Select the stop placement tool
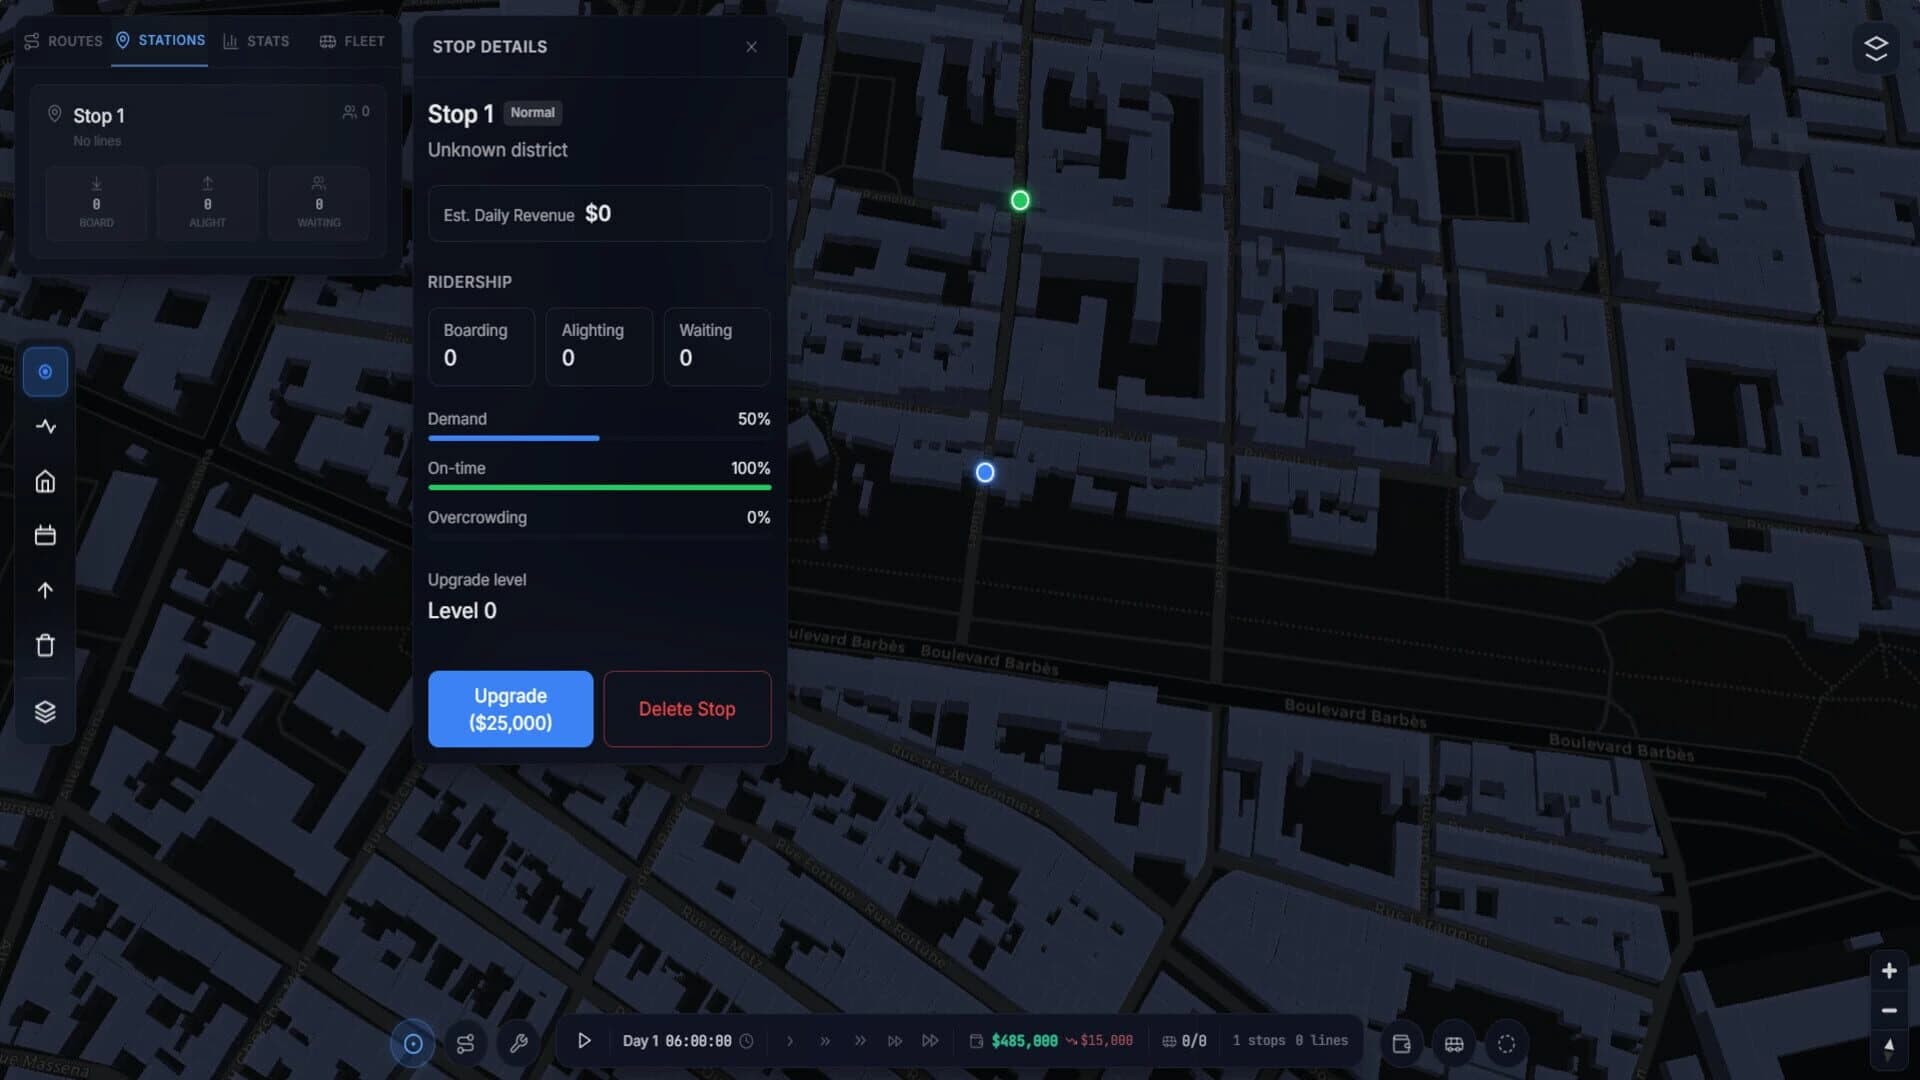This screenshot has width=1920, height=1080. point(45,371)
